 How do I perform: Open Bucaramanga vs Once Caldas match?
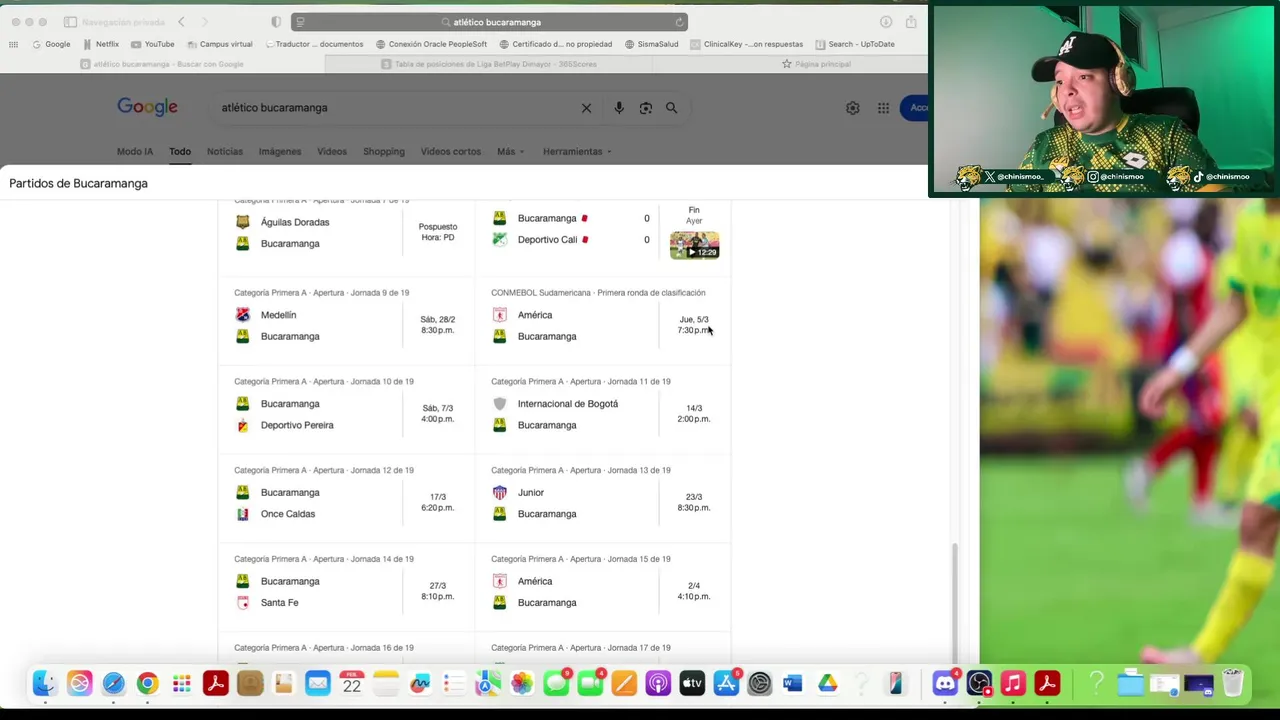click(x=346, y=499)
